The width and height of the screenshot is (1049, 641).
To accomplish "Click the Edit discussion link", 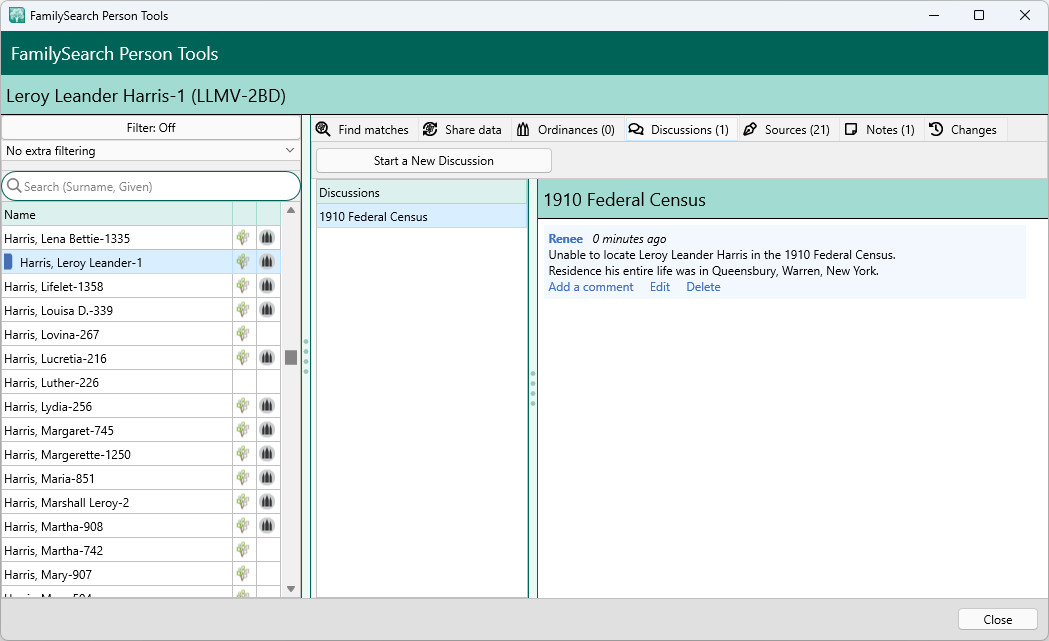I will coord(660,287).
